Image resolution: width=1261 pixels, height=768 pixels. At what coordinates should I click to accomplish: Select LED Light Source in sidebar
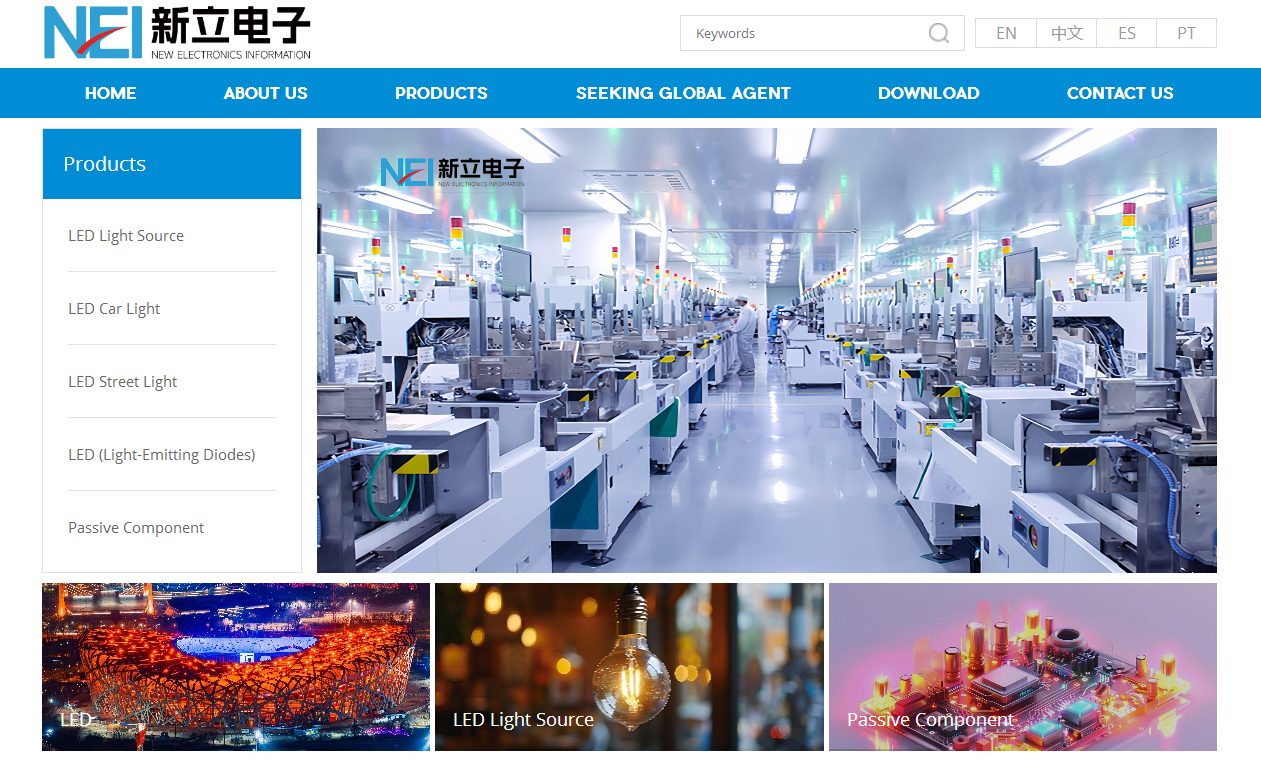pos(125,235)
